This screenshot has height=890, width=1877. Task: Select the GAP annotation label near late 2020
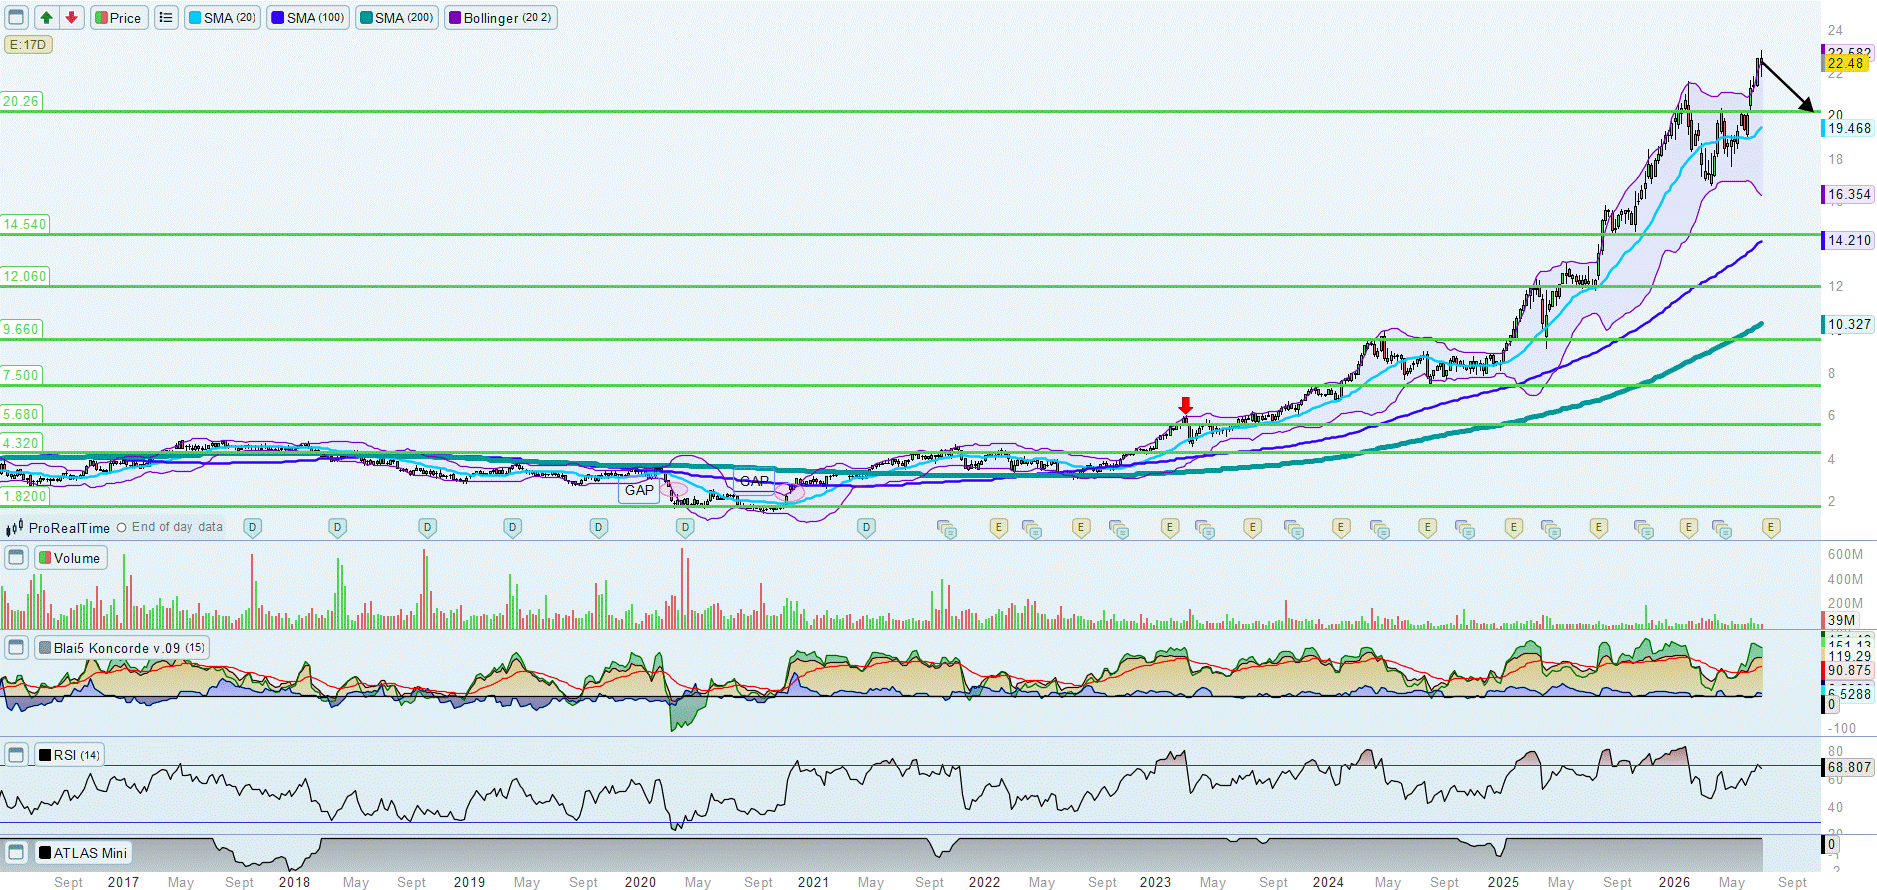(x=755, y=481)
